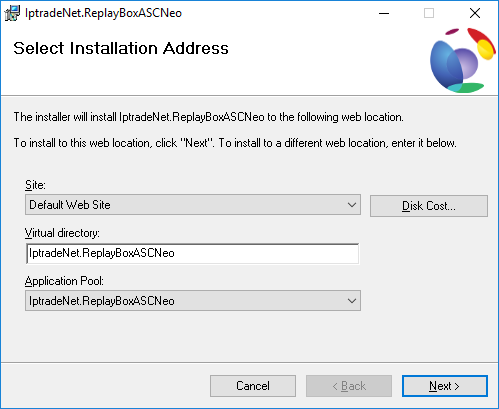The width and height of the screenshot is (499, 409).
Task: Minimize the installer window
Action: (x=384, y=13)
